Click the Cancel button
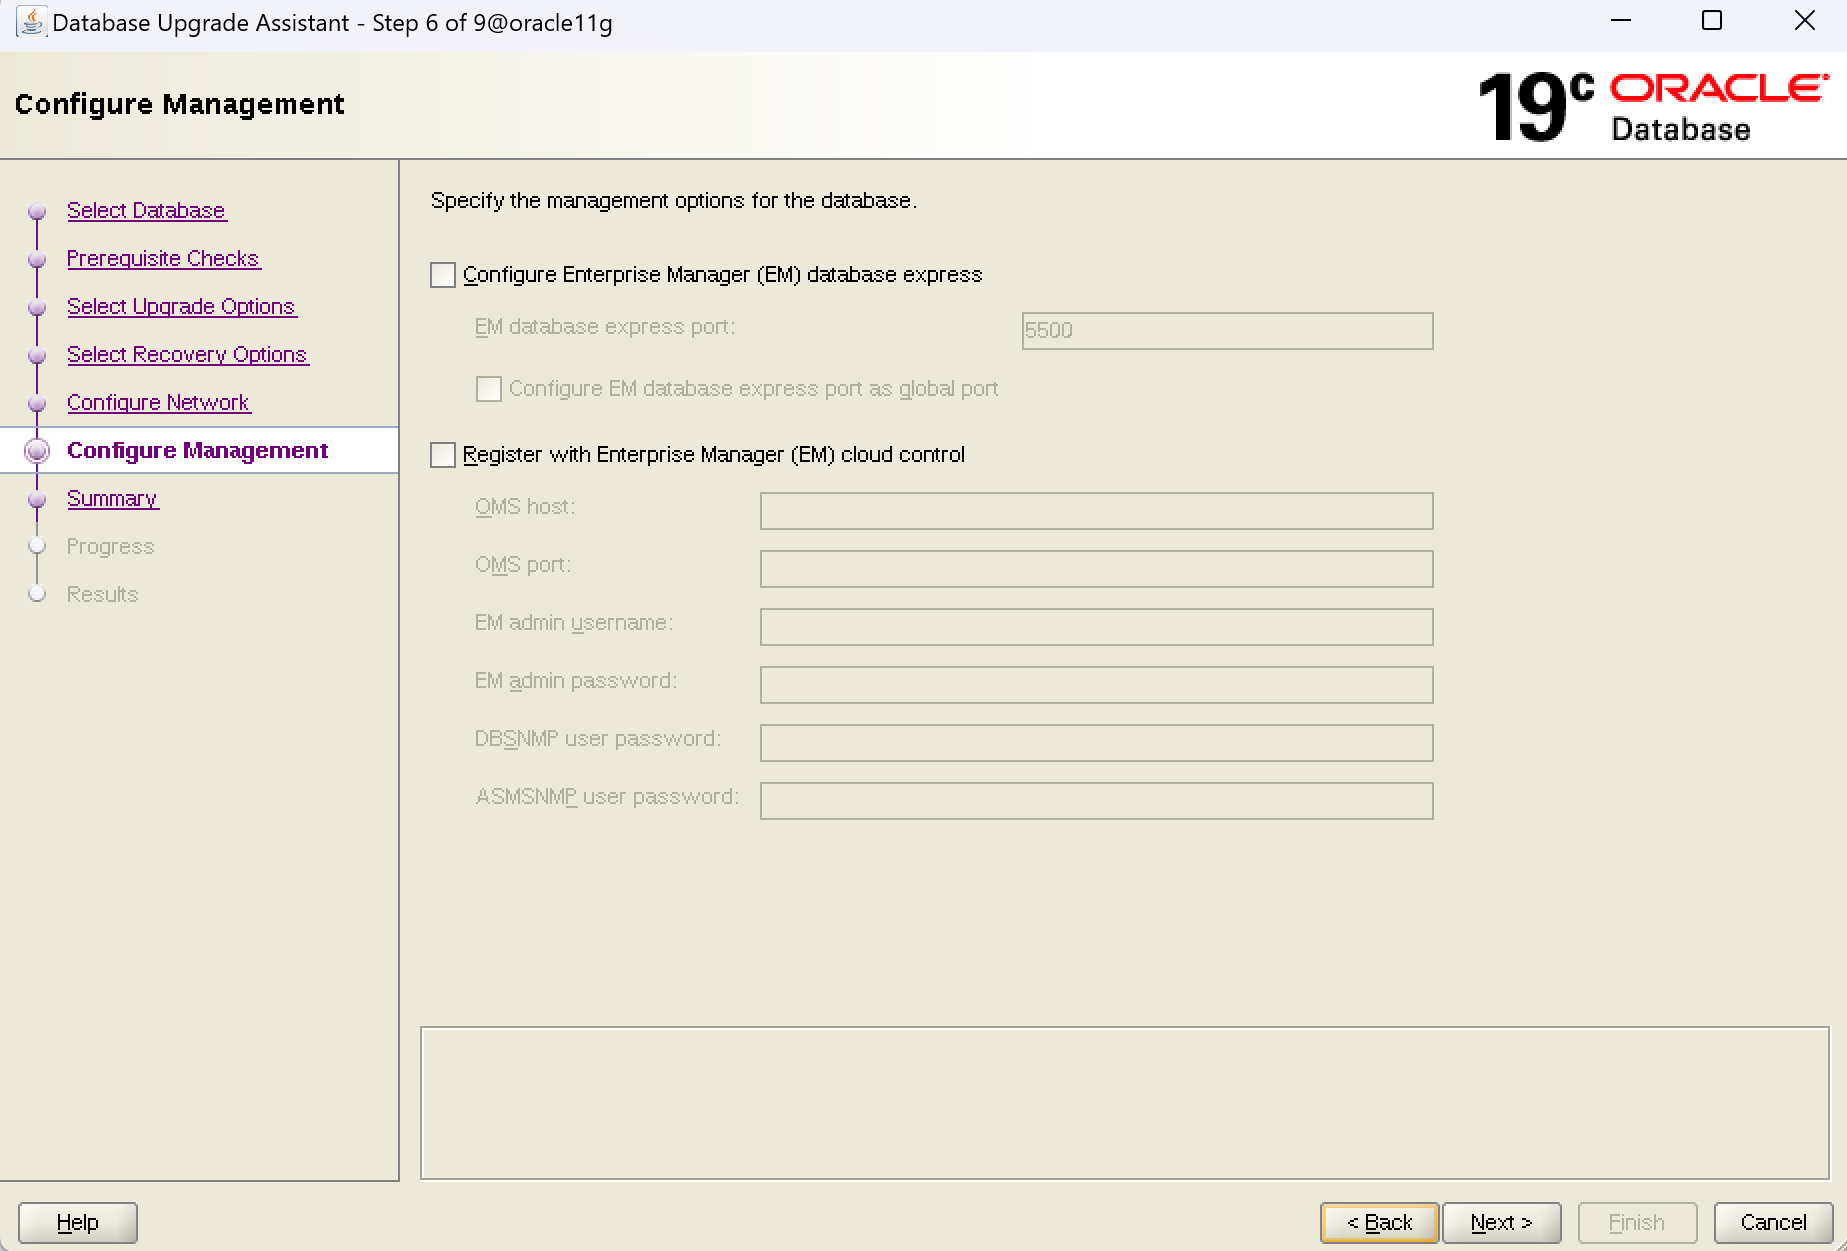 tap(1774, 1223)
